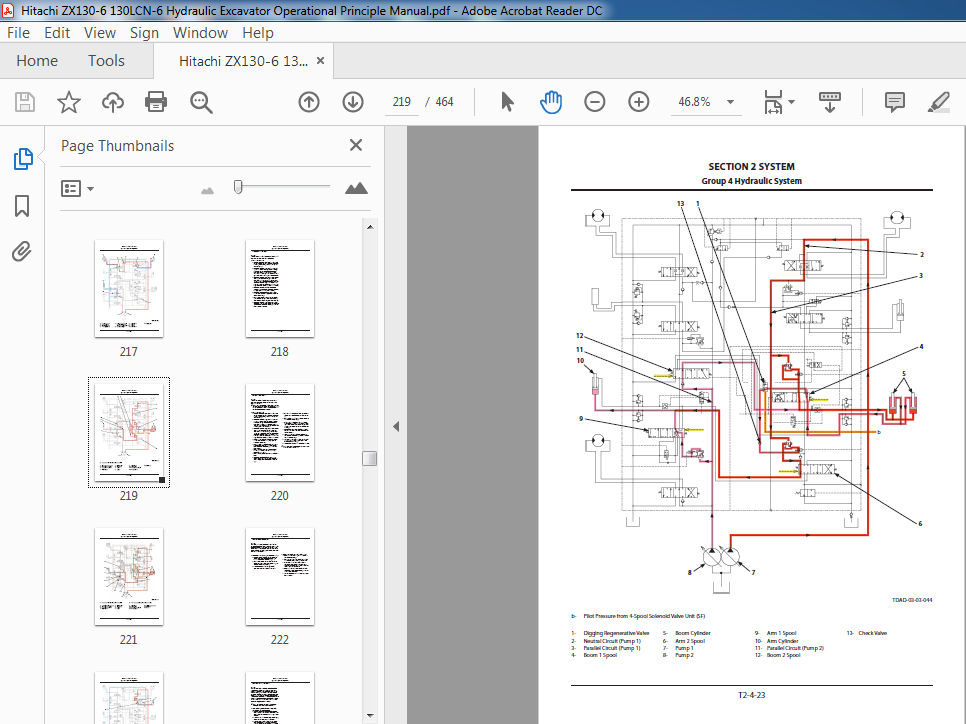The width and height of the screenshot is (966, 724).
Task: Go to previous page with the up arrow
Action: coord(309,102)
